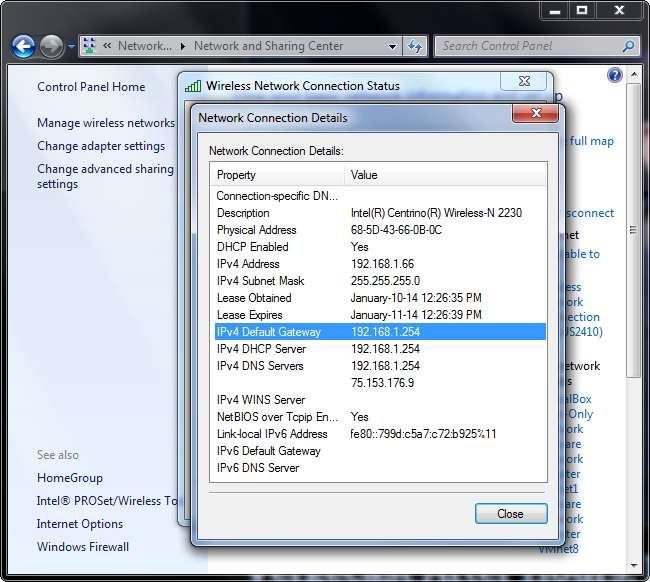Click the Control Panel icon in address bar
Image resolution: width=650 pixels, height=582 pixels.
[x=91, y=46]
